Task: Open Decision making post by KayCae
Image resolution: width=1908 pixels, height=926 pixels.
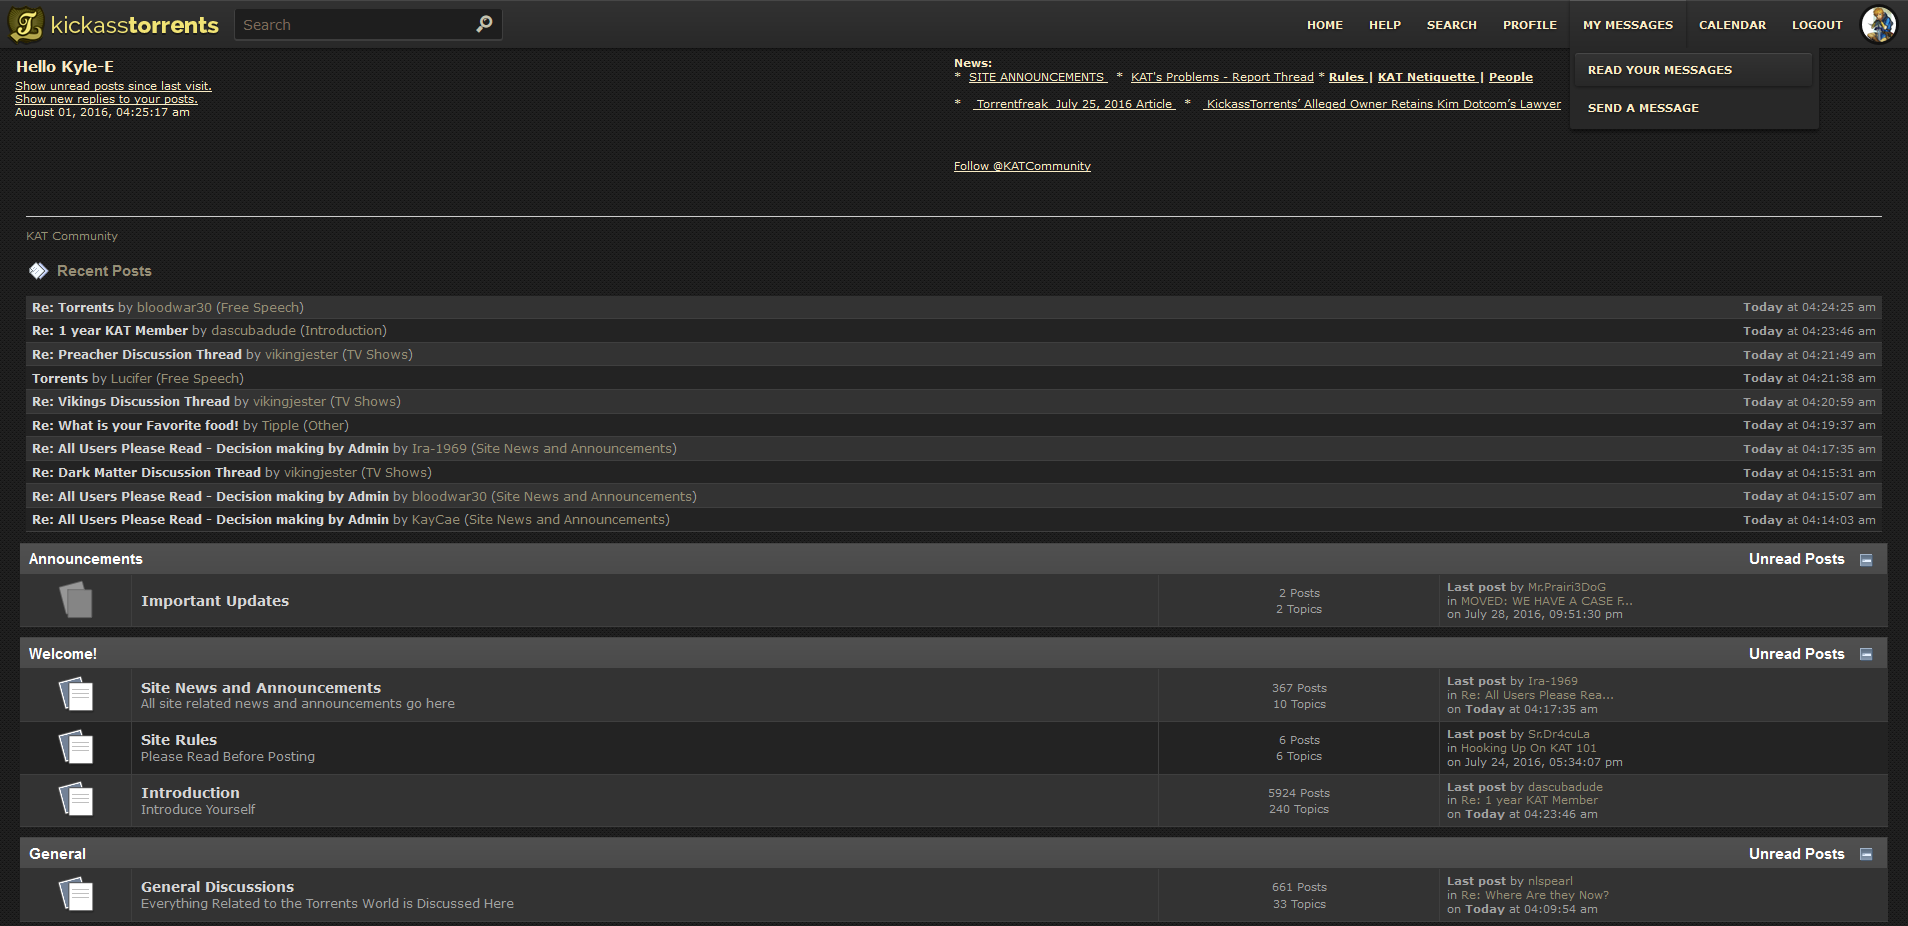Action: click(x=210, y=519)
